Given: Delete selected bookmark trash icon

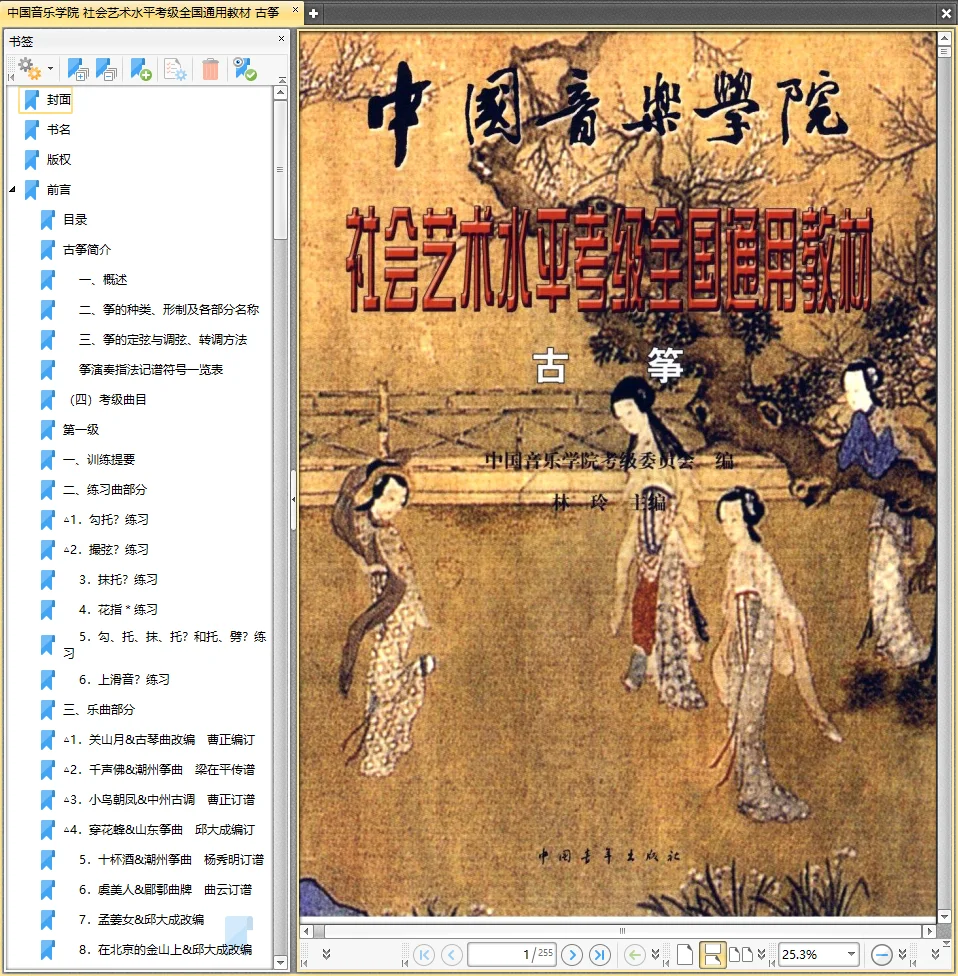Looking at the screenshot, I should (210, 68).
